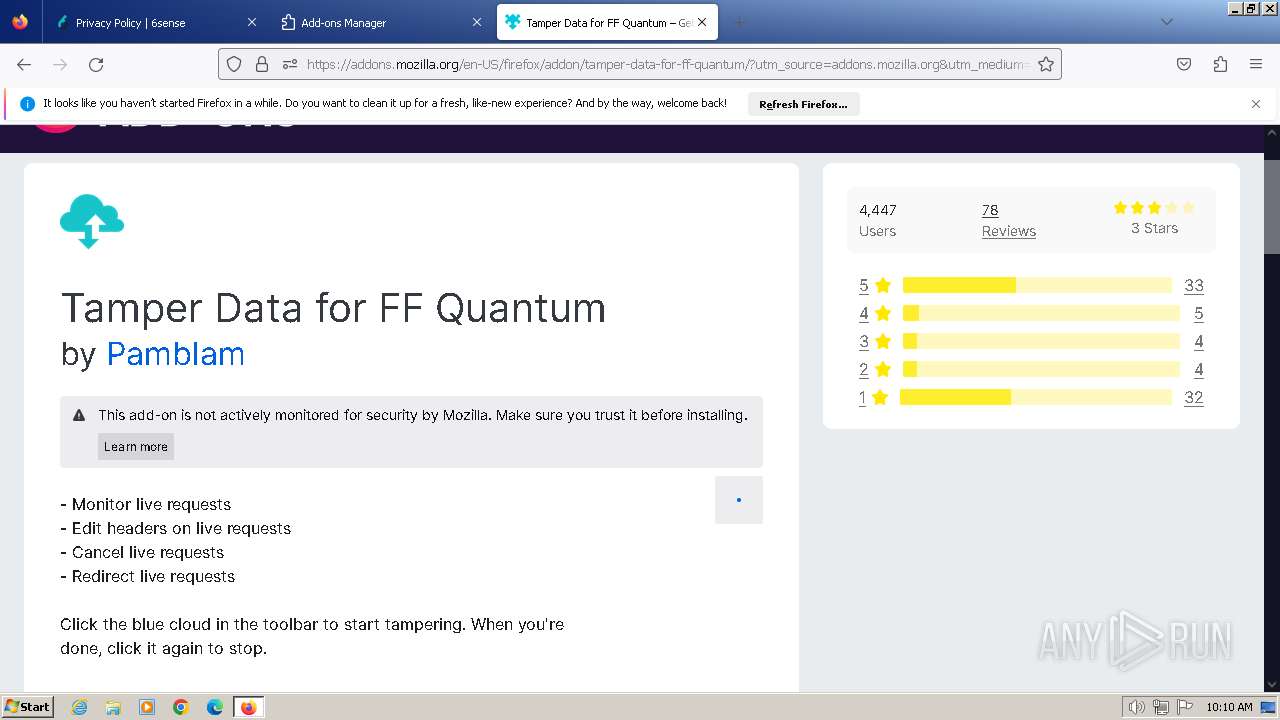The width and height of the screenshot is (1280, 720).
Task: Click the loading install button
Action: [739, 500]
